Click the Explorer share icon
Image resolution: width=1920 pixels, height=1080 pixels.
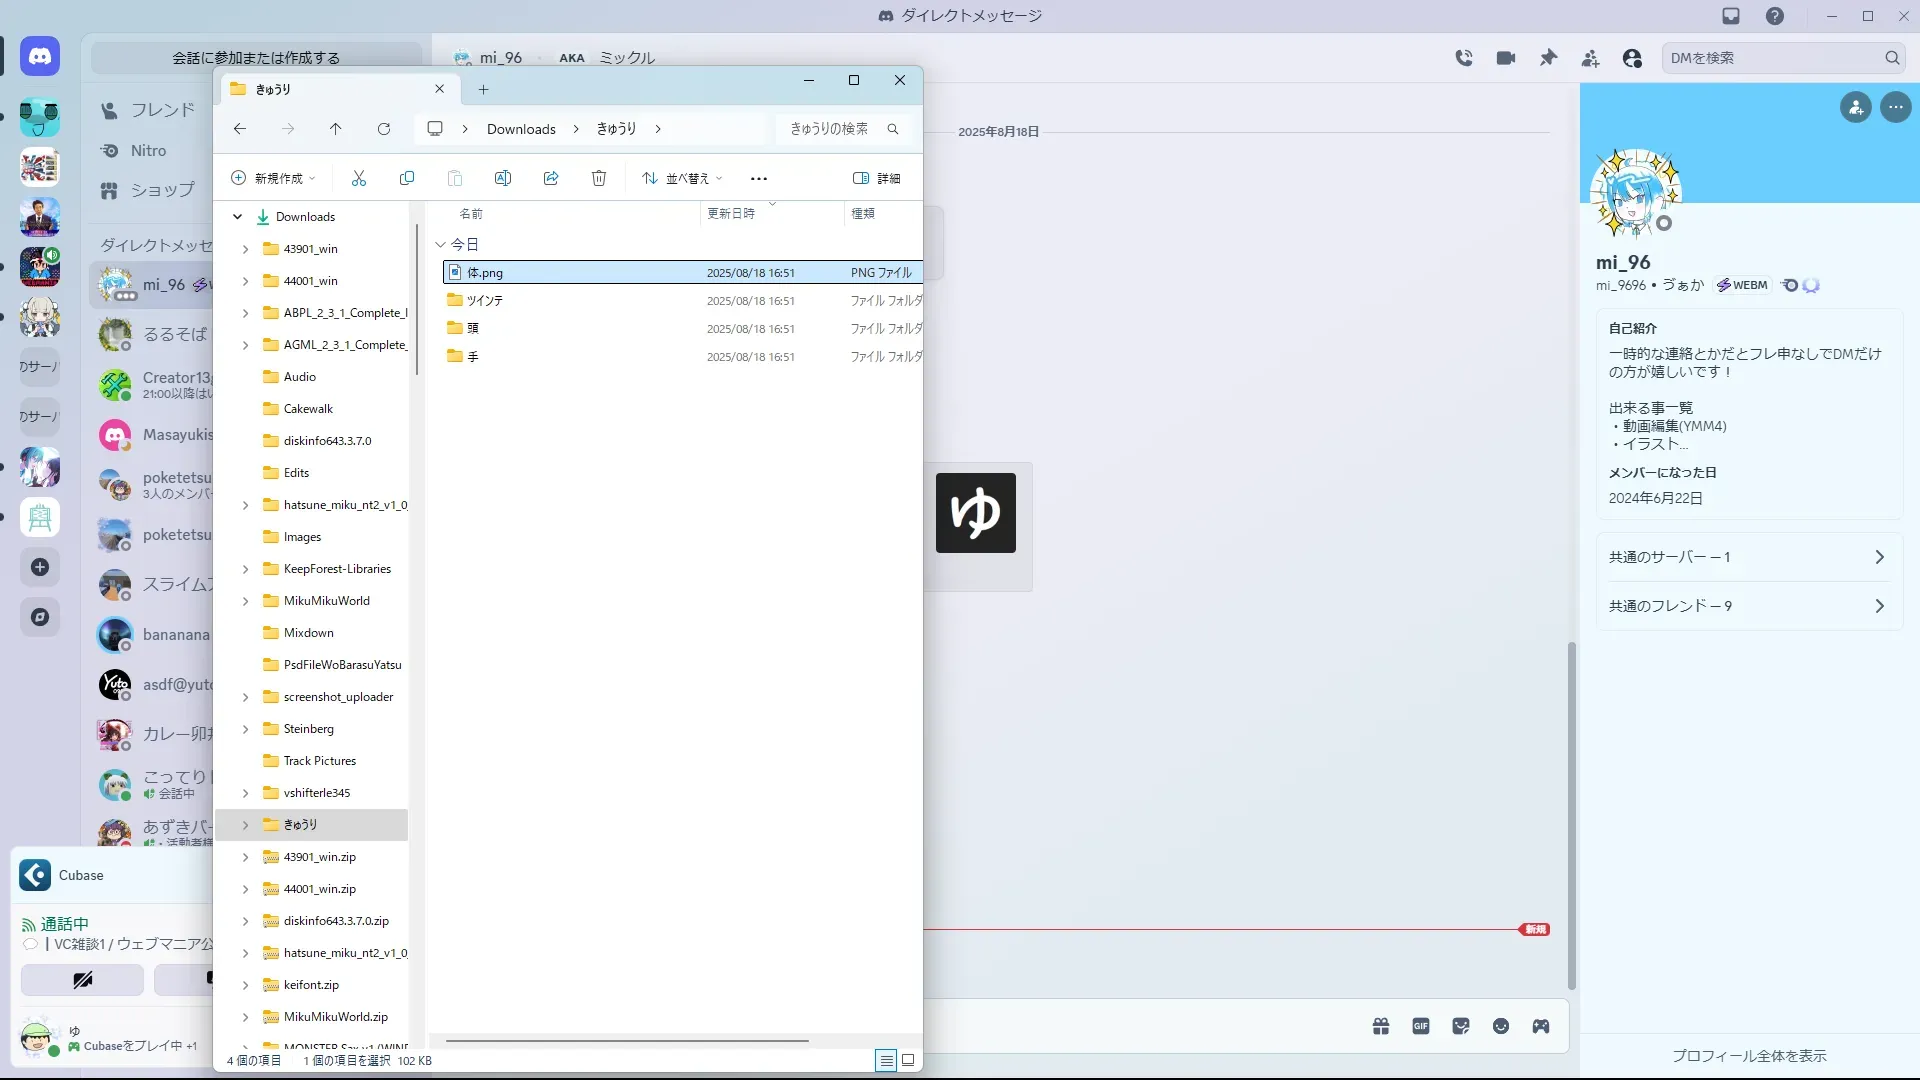(551, 178)
